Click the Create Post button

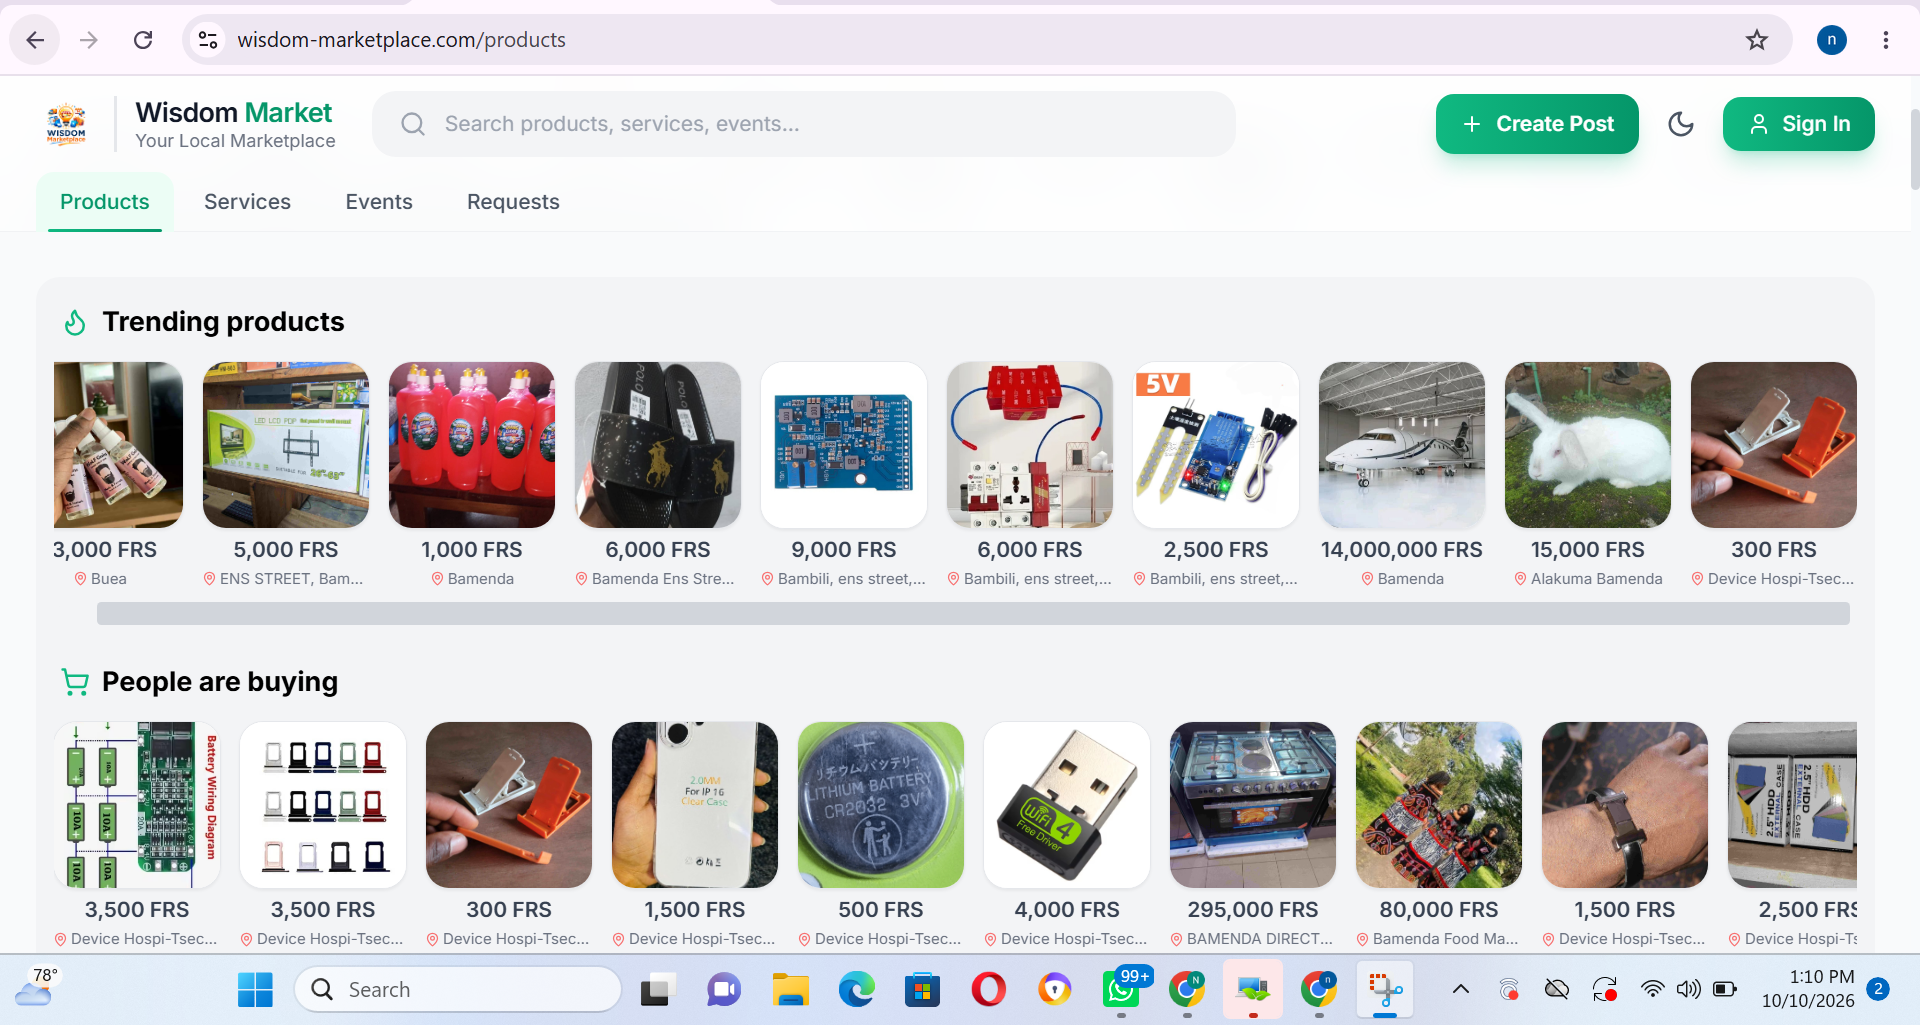pyautogui.click(x=1537, y=124)
